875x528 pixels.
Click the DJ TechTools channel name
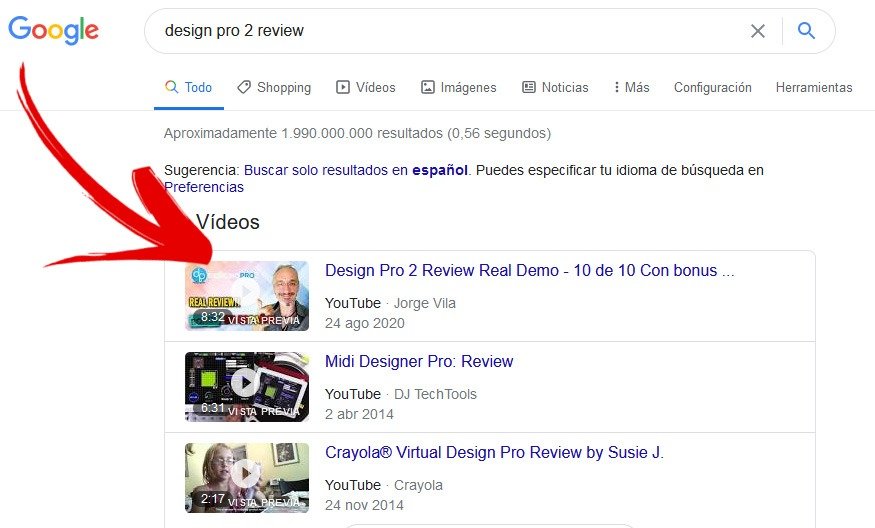click(x=435, y=394)
